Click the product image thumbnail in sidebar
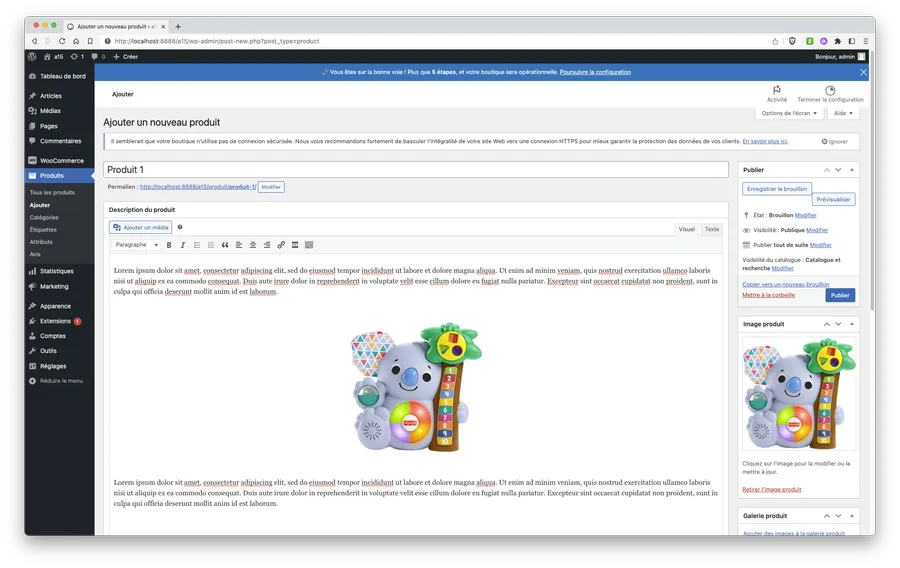The image size is (900, 568). tap(799, 394)
